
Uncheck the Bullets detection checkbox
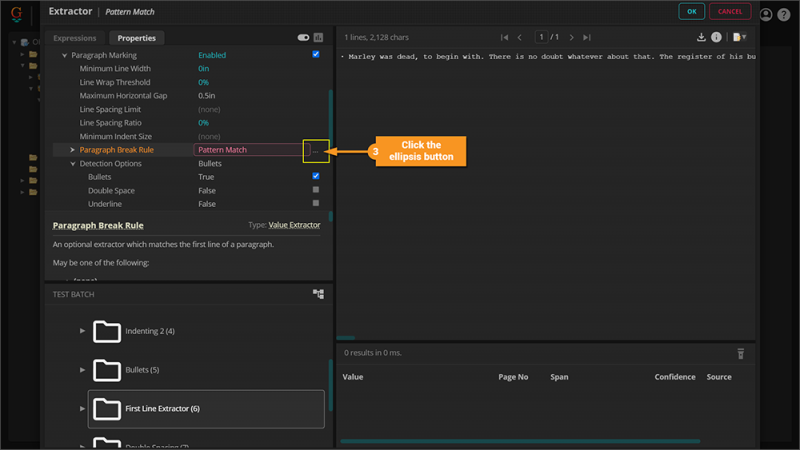(x=316, y=177)
